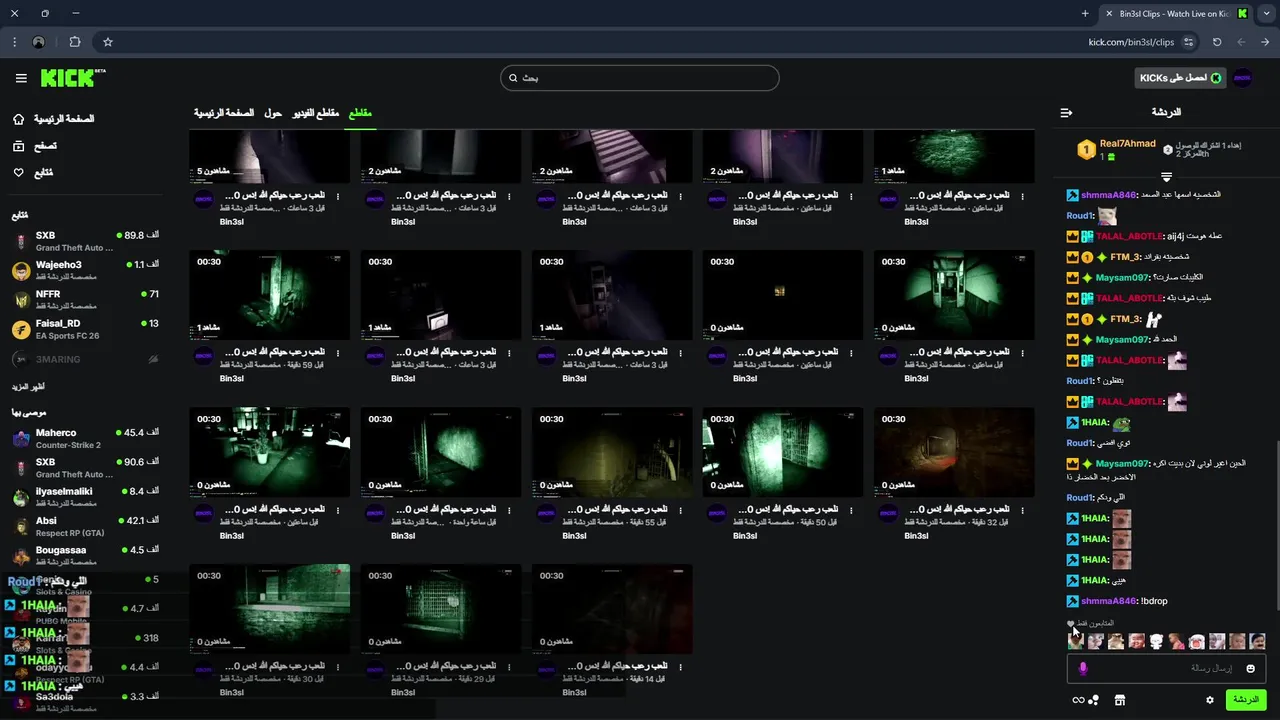
Task: Open the emoji picker smiley icon
Action: click(x=1250, y=668)
